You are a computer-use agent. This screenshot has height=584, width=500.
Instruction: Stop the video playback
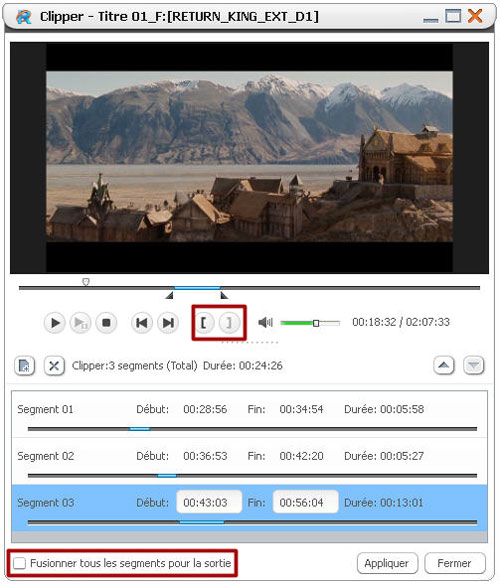point(106,323)
